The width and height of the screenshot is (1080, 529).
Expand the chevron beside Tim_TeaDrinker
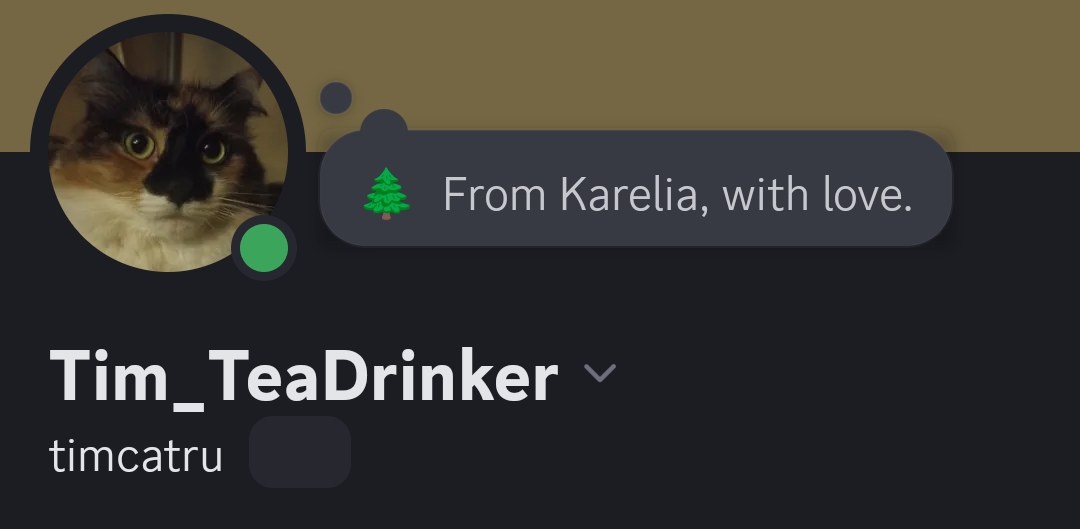coord(600,373)
